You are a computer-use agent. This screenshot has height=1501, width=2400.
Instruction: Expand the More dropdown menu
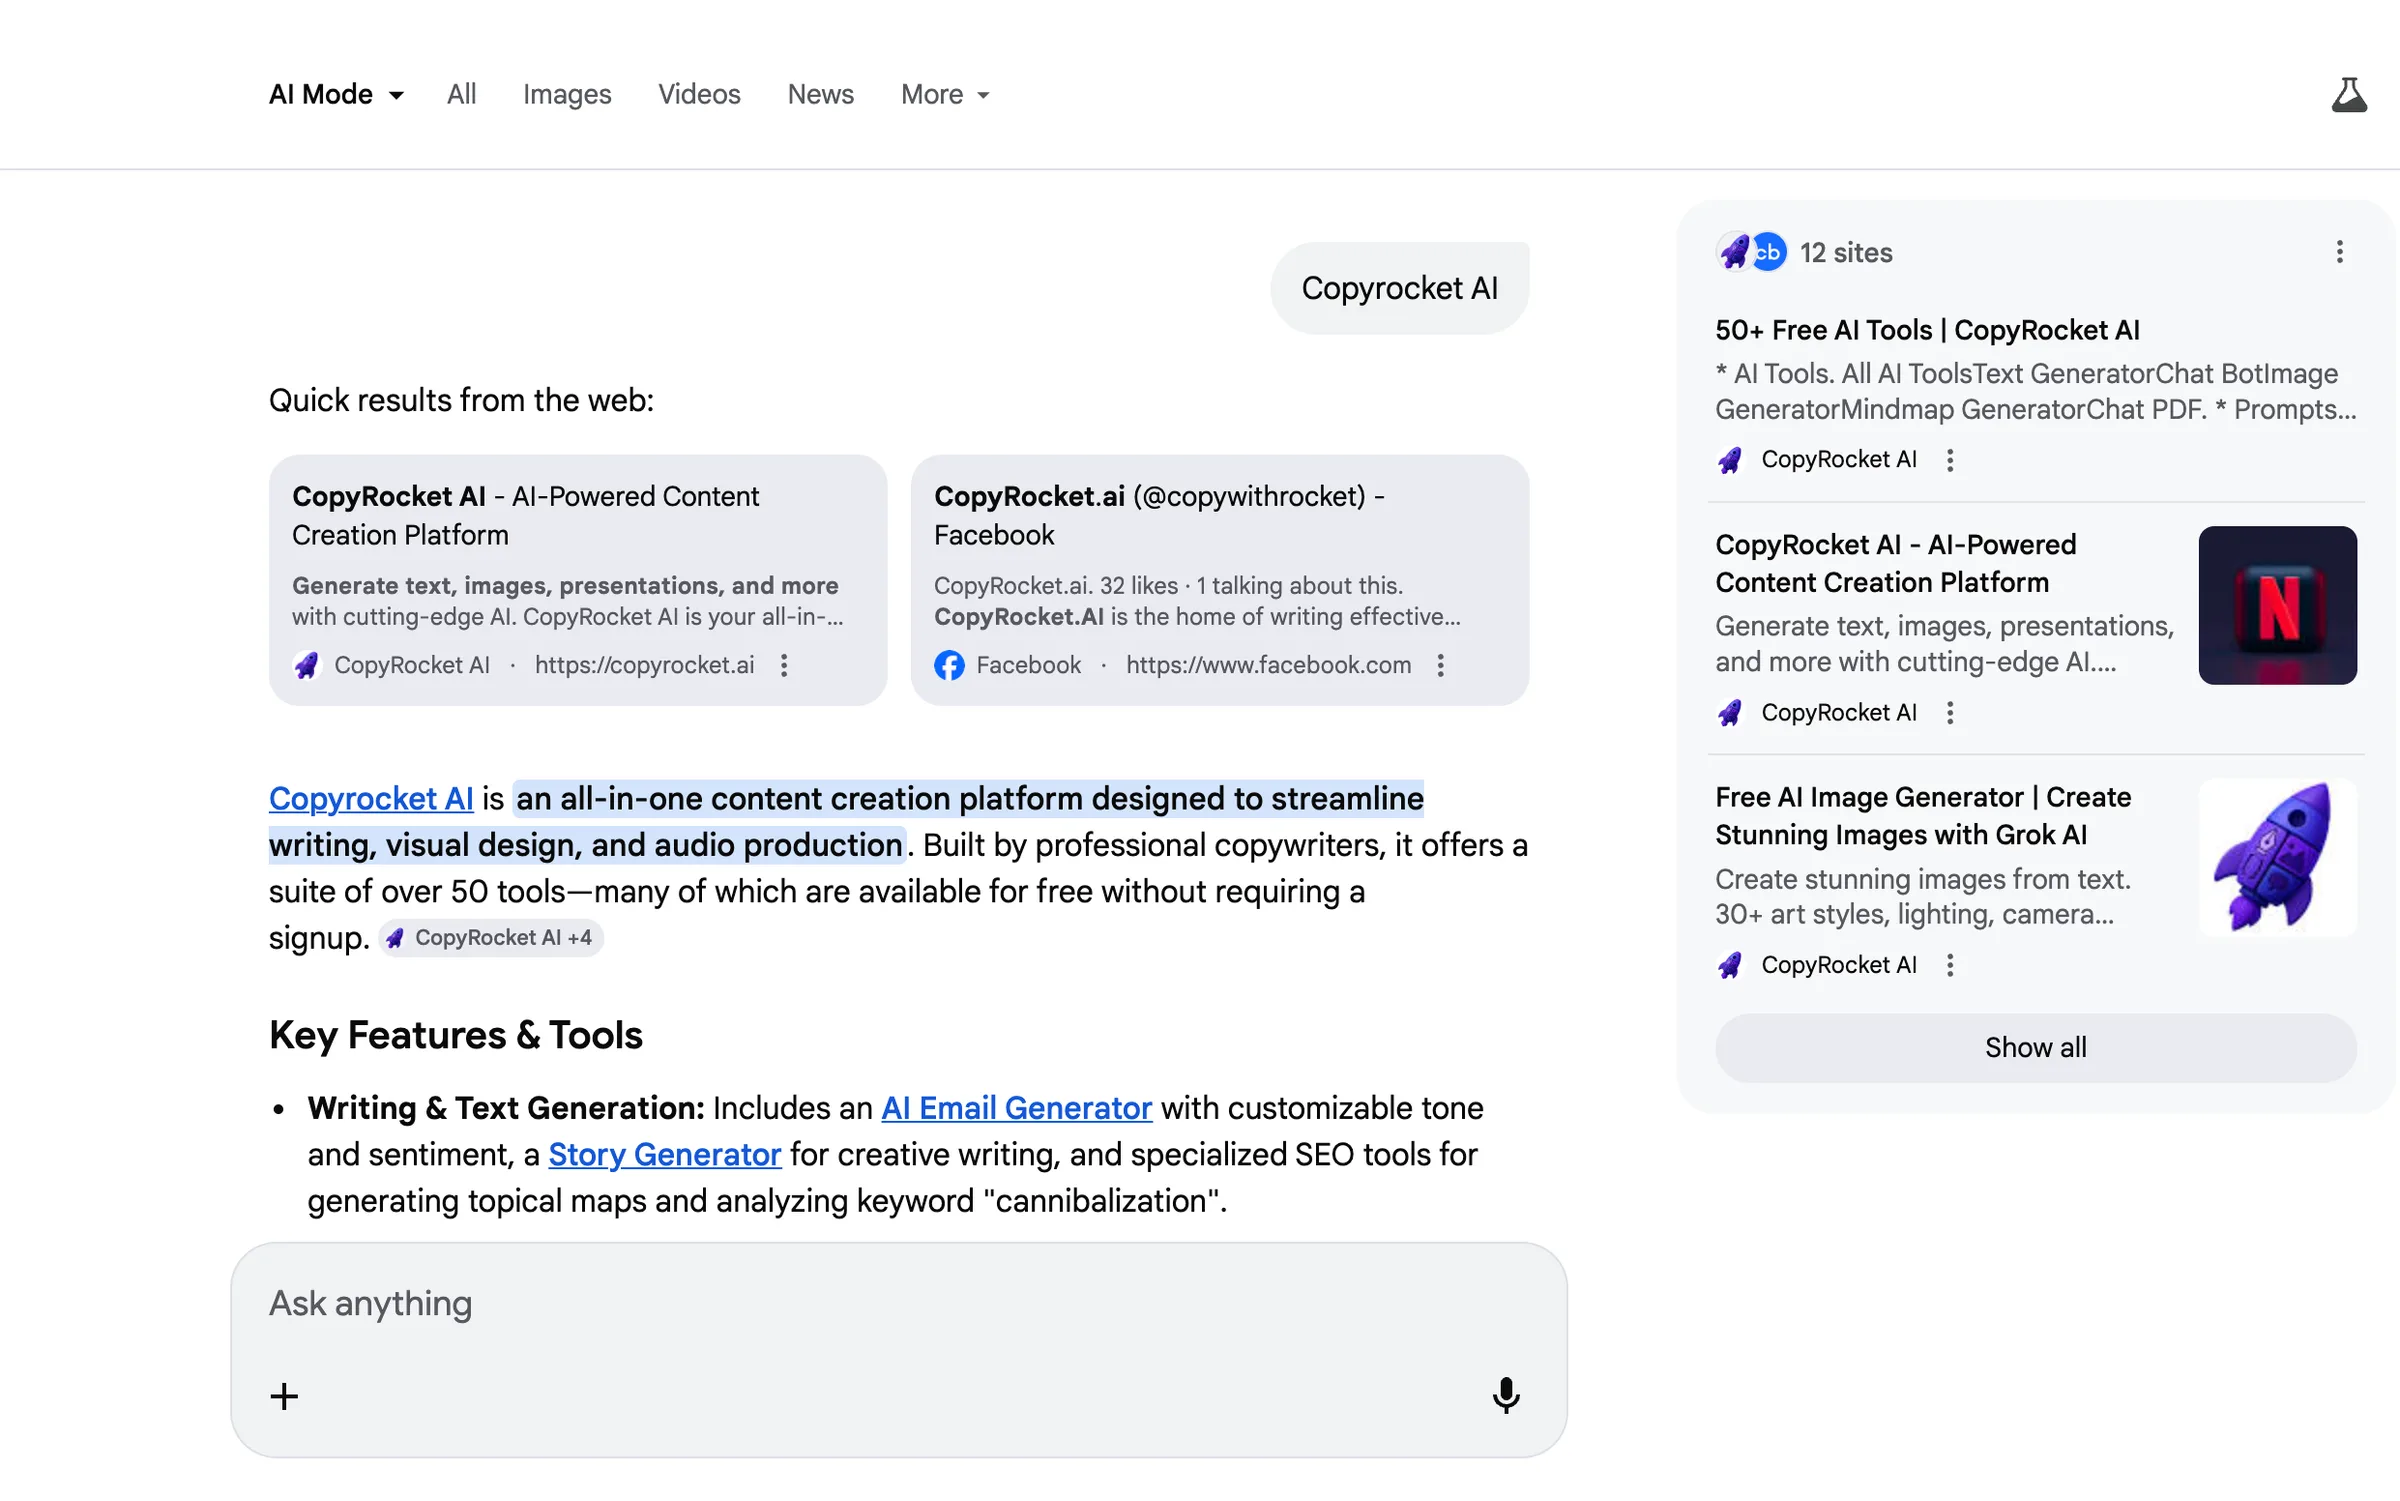(x=944, y=95)
